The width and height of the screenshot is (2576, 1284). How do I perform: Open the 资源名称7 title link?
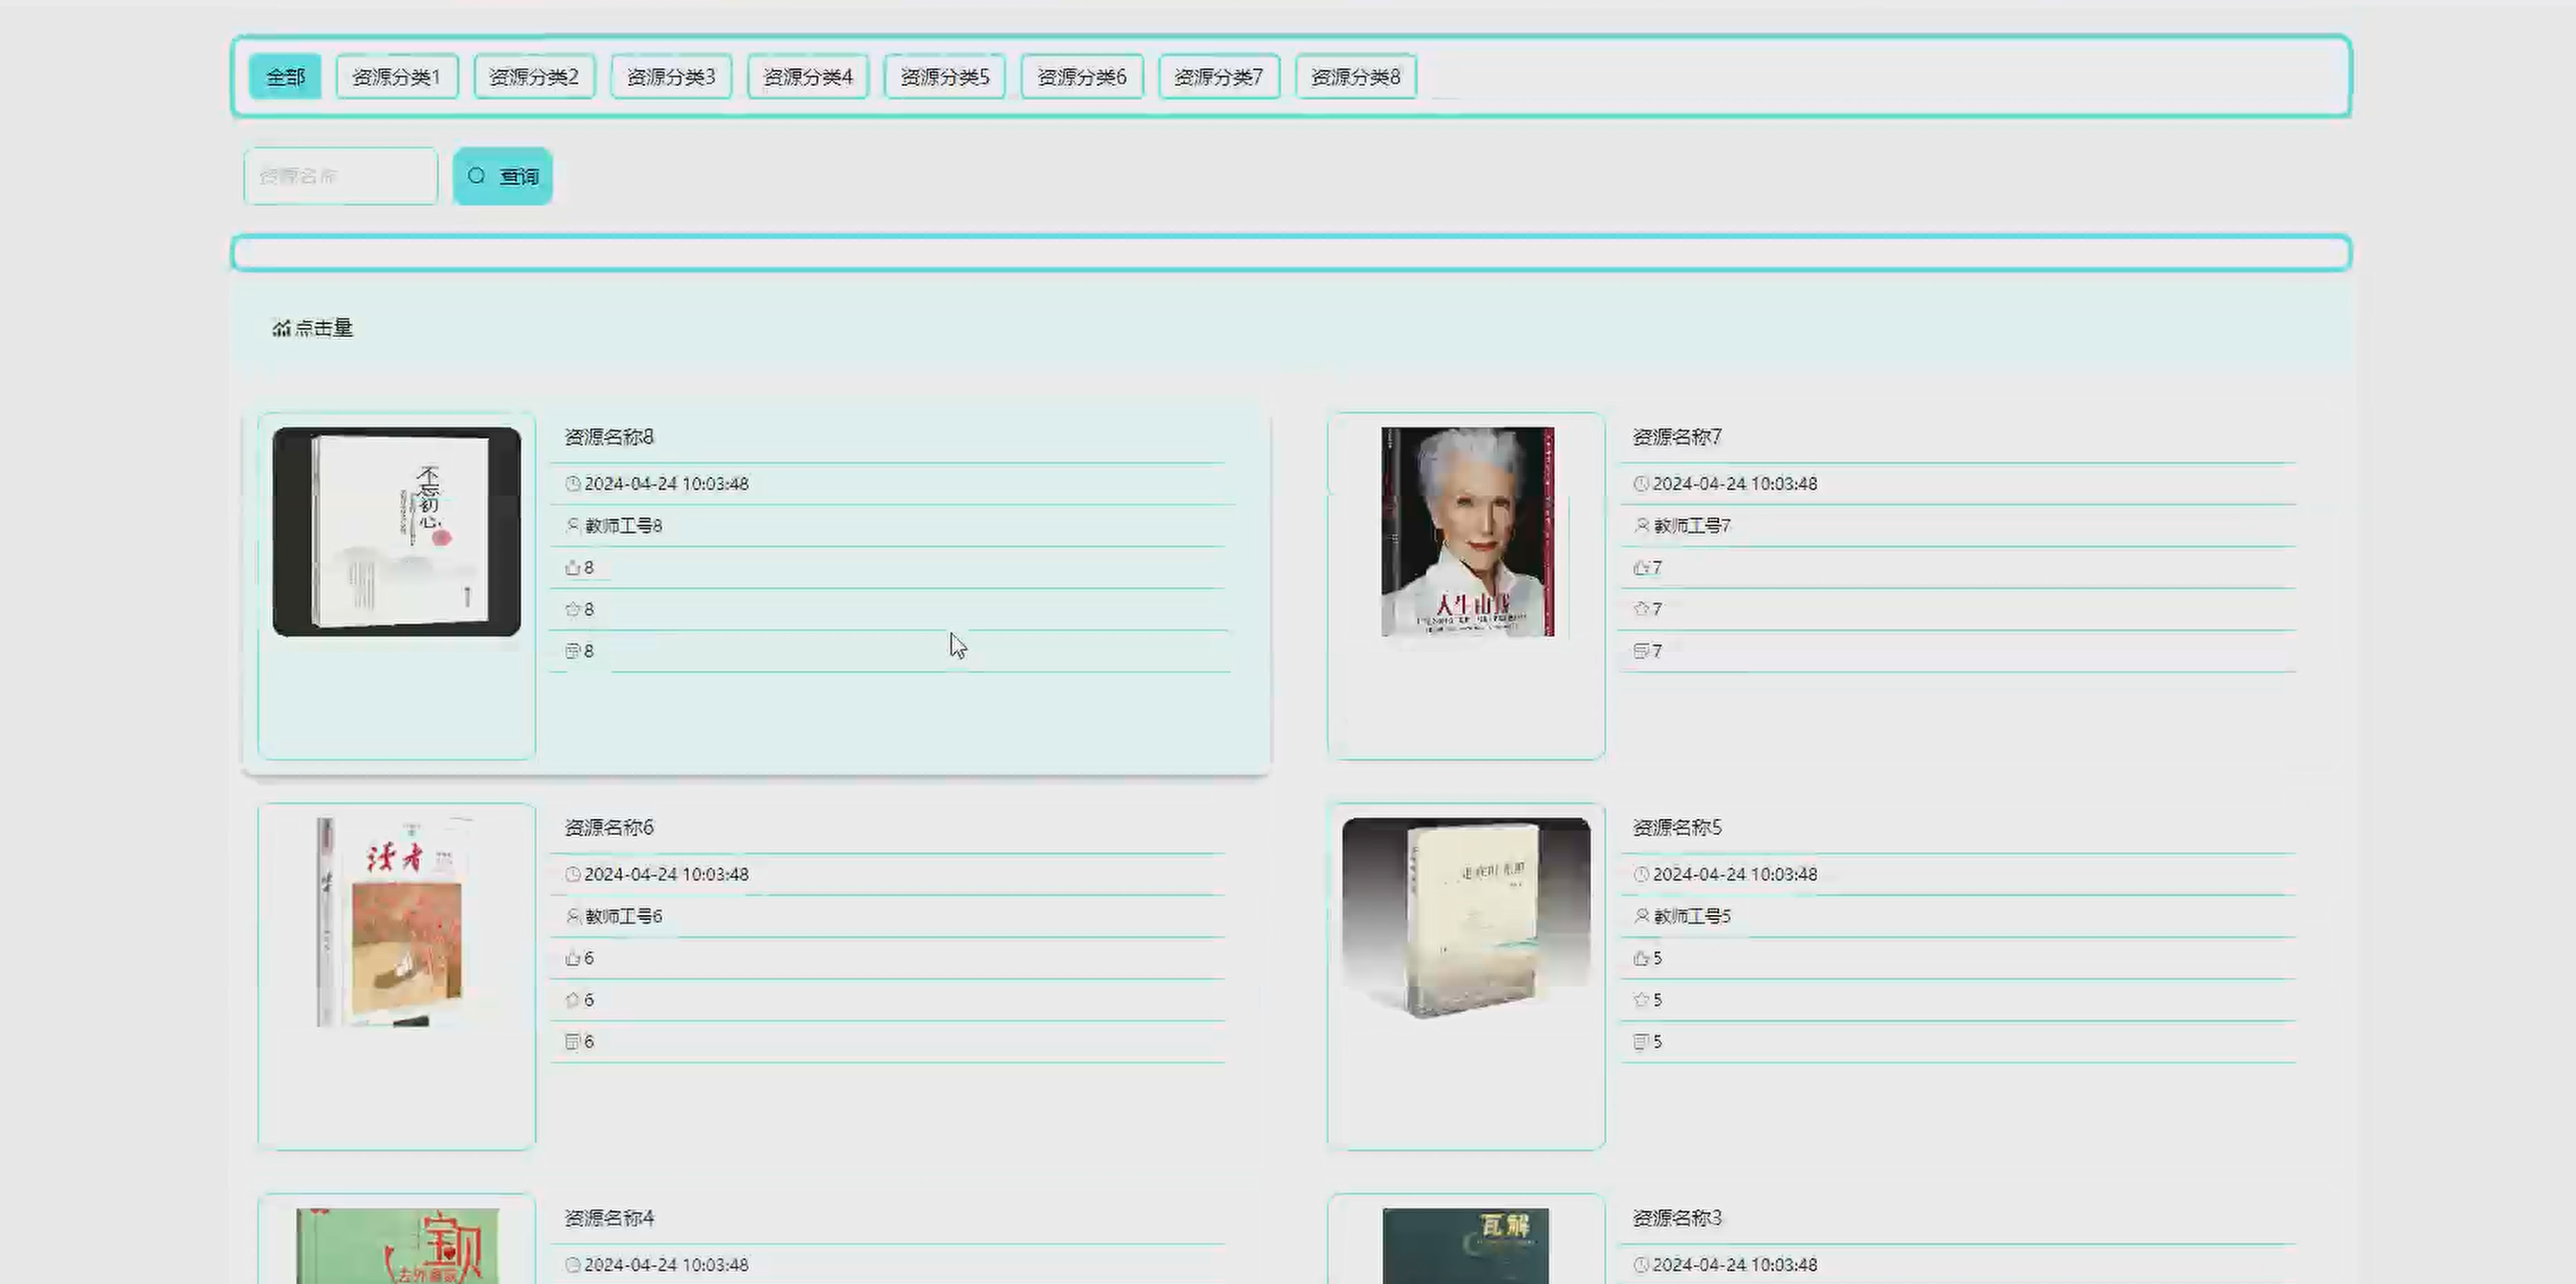click(1677, 437)
